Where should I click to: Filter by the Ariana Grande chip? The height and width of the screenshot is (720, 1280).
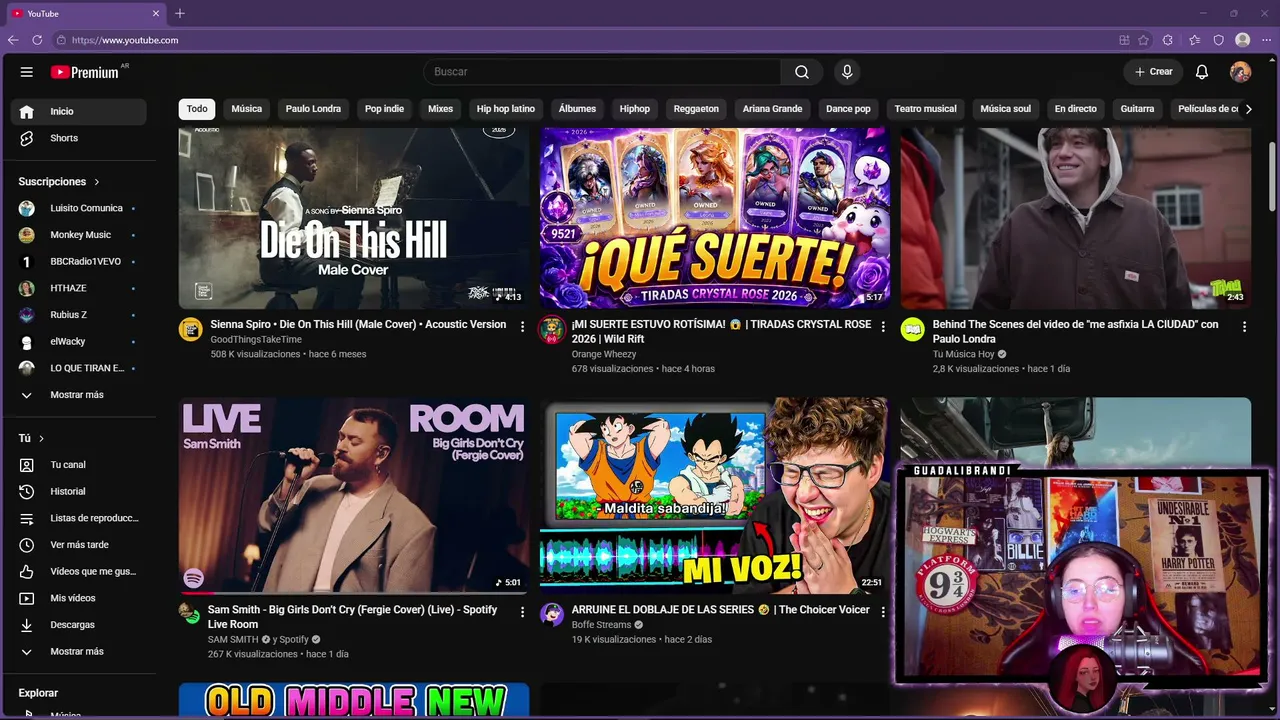[772, 109]
